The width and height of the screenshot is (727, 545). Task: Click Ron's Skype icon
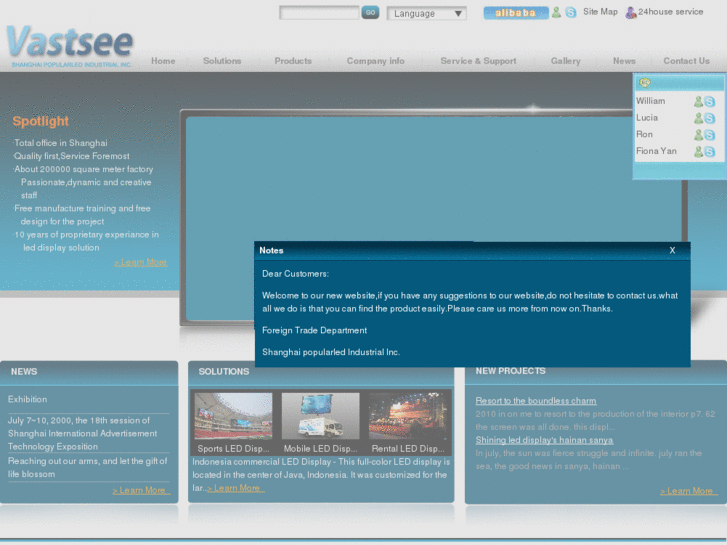(x=709, y=135)
